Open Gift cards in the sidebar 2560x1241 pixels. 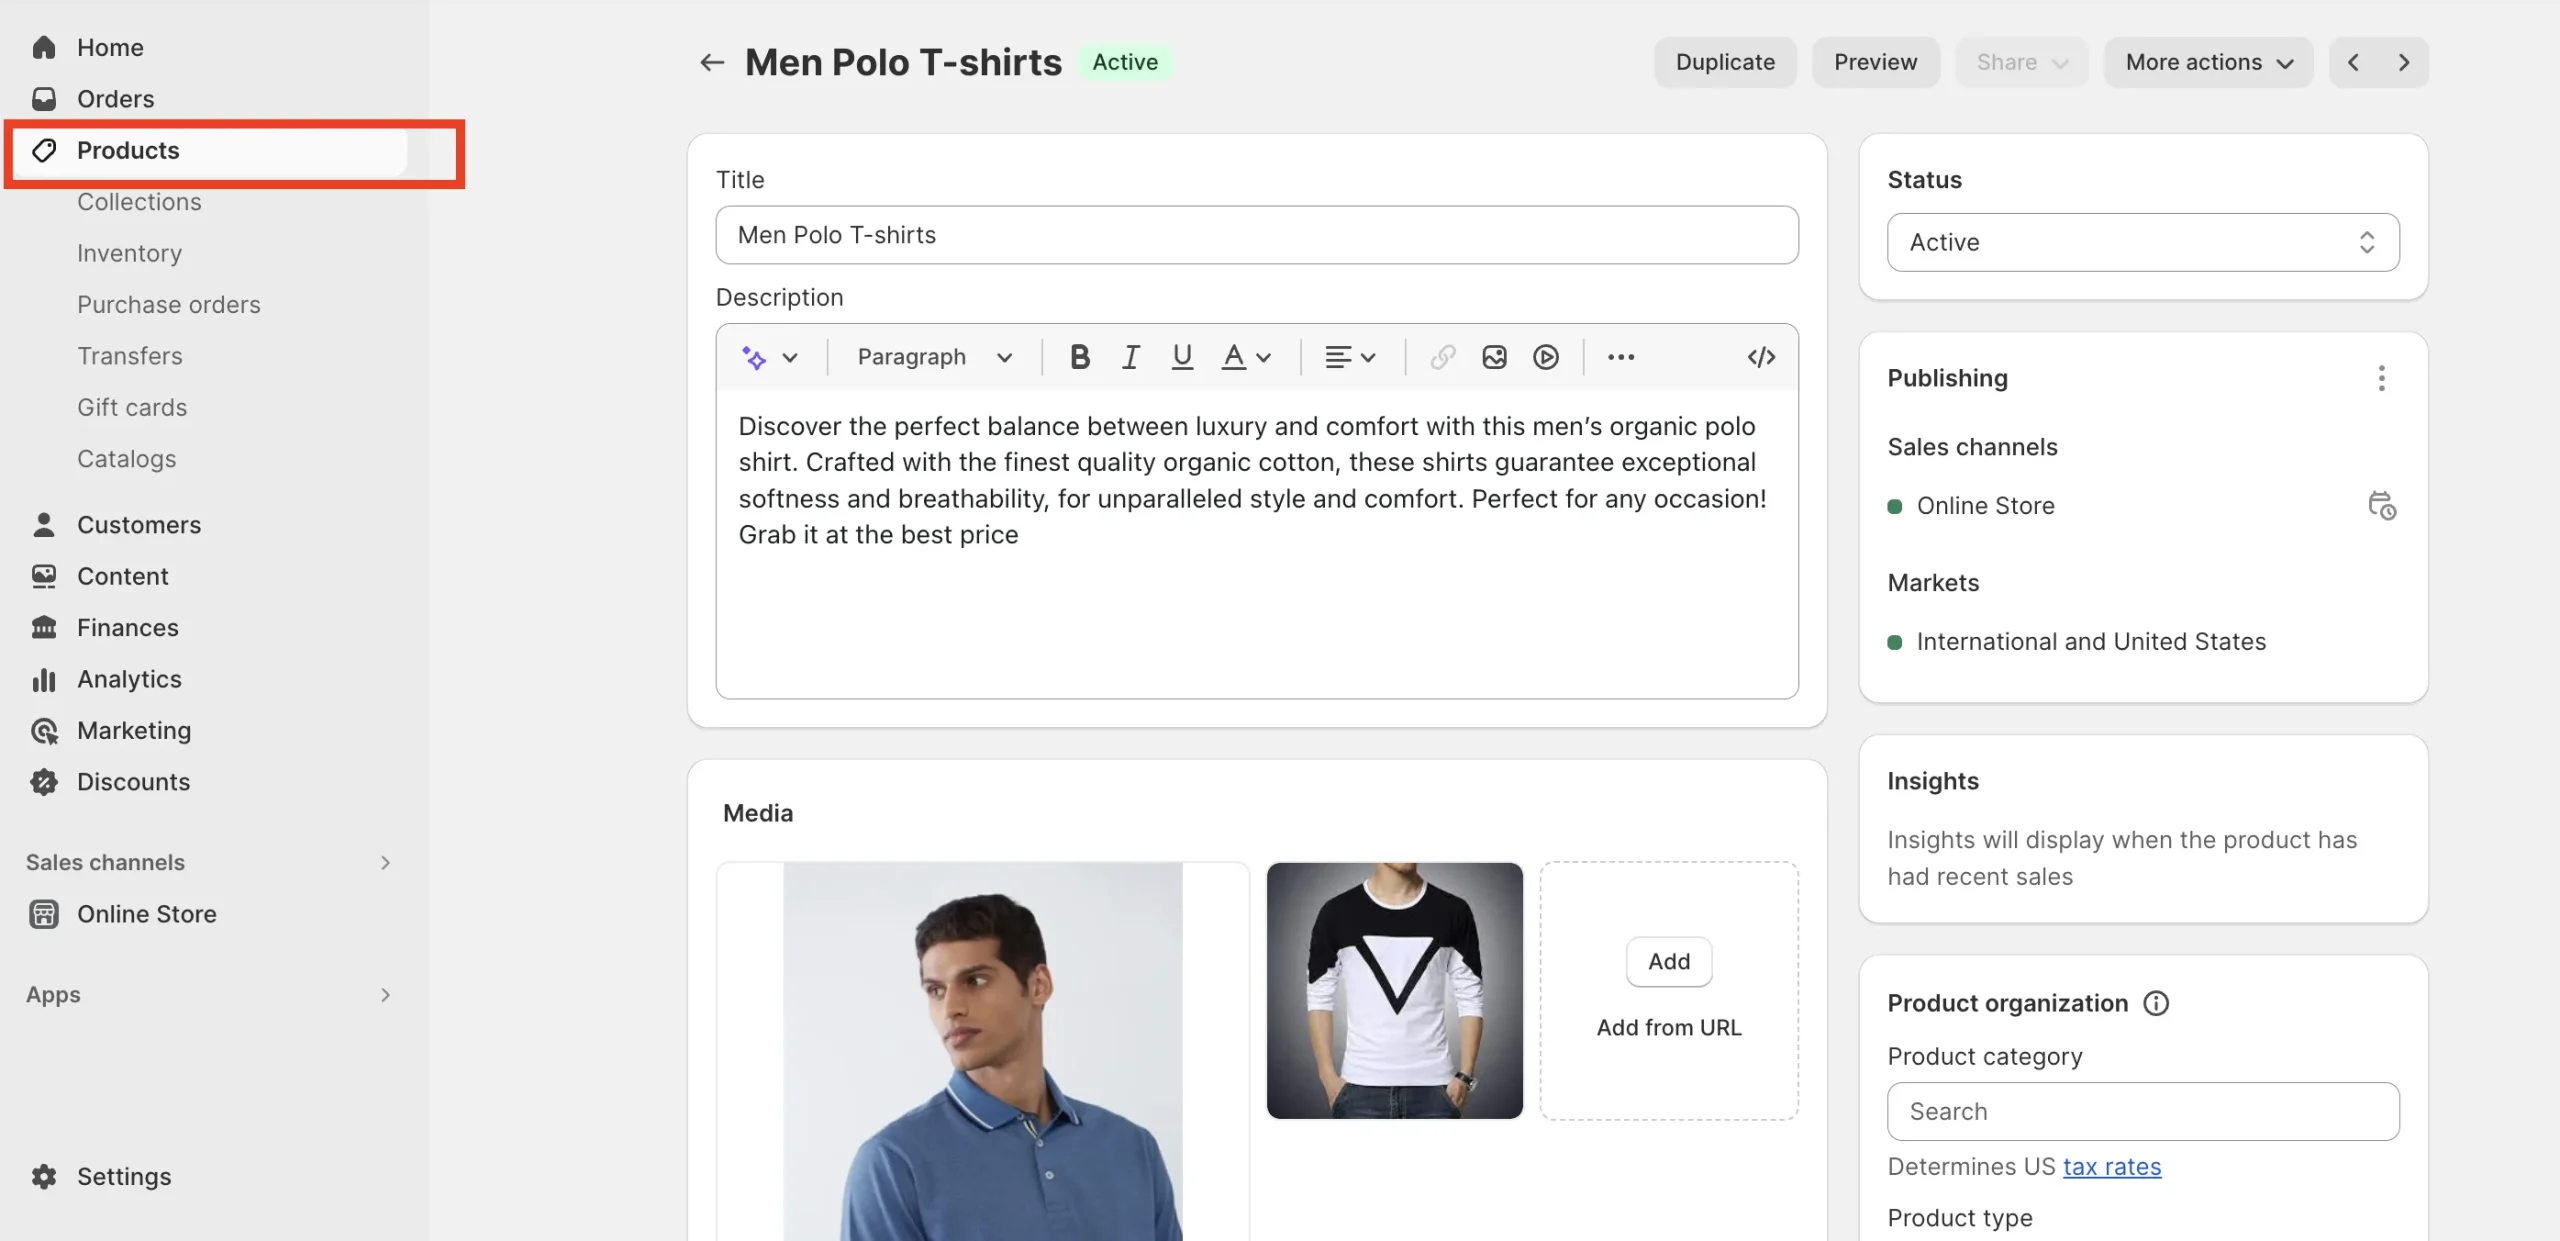tap(132, 407)
